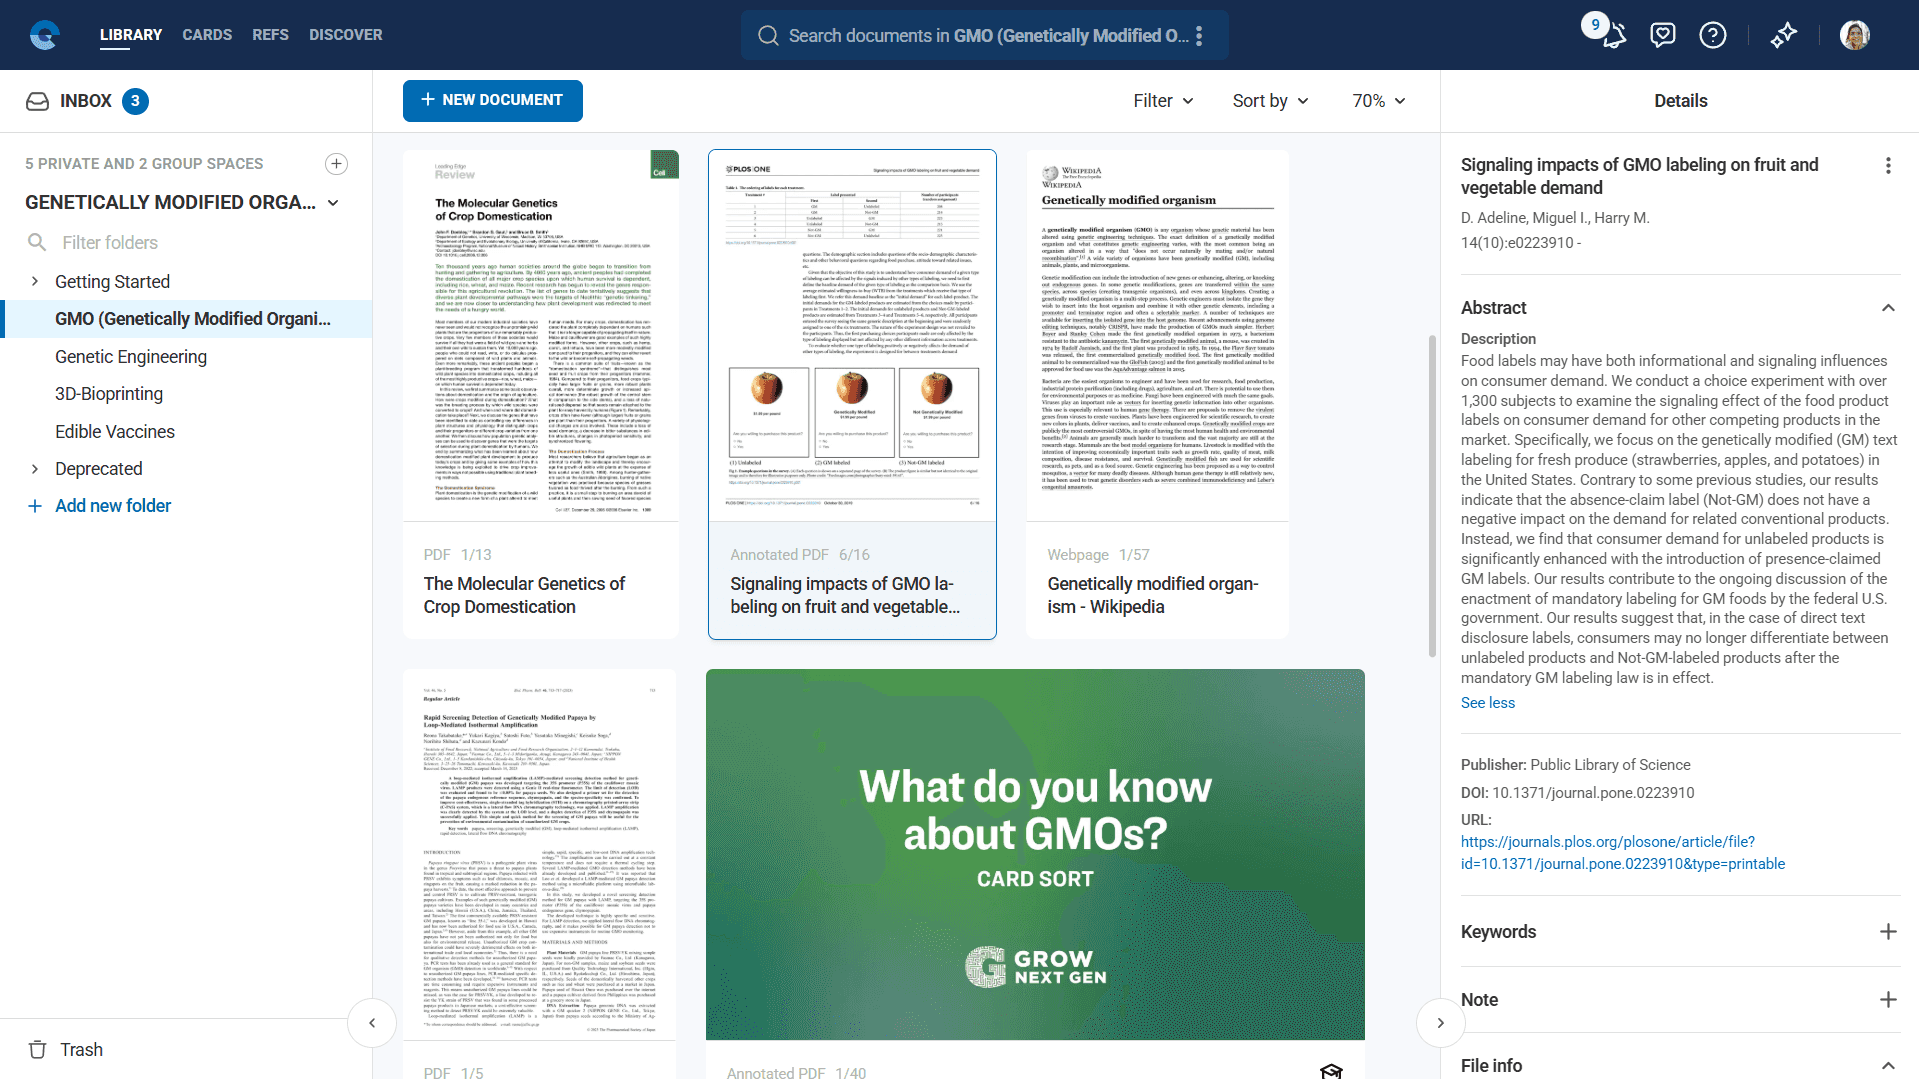Viewport: 1919px width, 1079px height.
Task: Switch to the Discover tab
Action: point(345,35)
